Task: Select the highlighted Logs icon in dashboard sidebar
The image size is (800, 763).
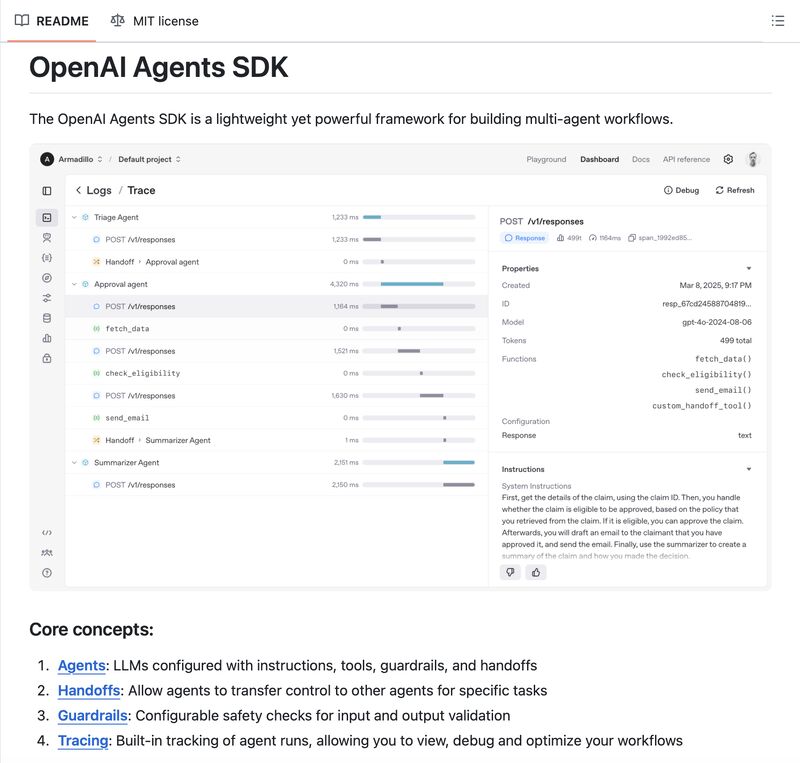Action: point(47,217)
